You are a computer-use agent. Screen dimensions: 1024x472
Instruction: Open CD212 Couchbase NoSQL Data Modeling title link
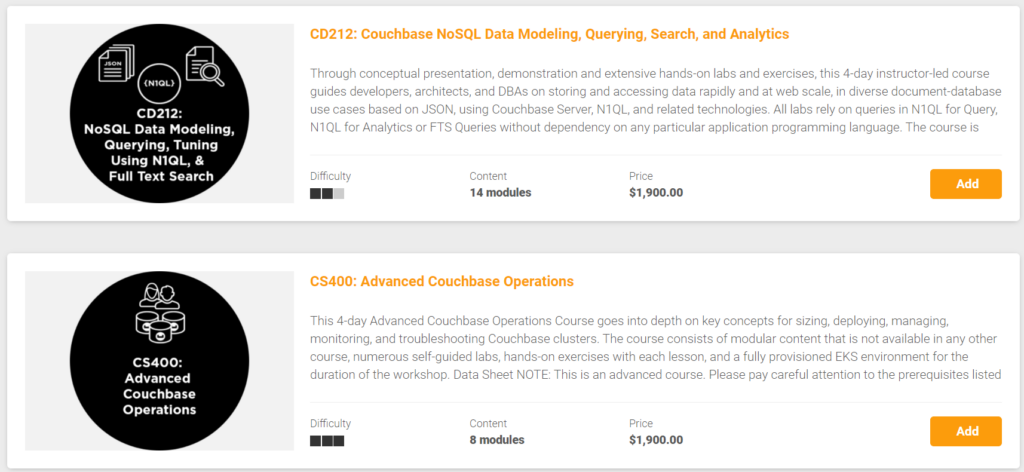[x=550, y=34]
